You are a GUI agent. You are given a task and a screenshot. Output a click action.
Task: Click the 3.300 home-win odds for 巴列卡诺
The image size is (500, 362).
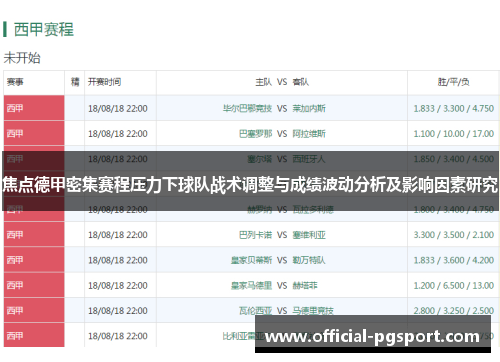click(424, 235)
